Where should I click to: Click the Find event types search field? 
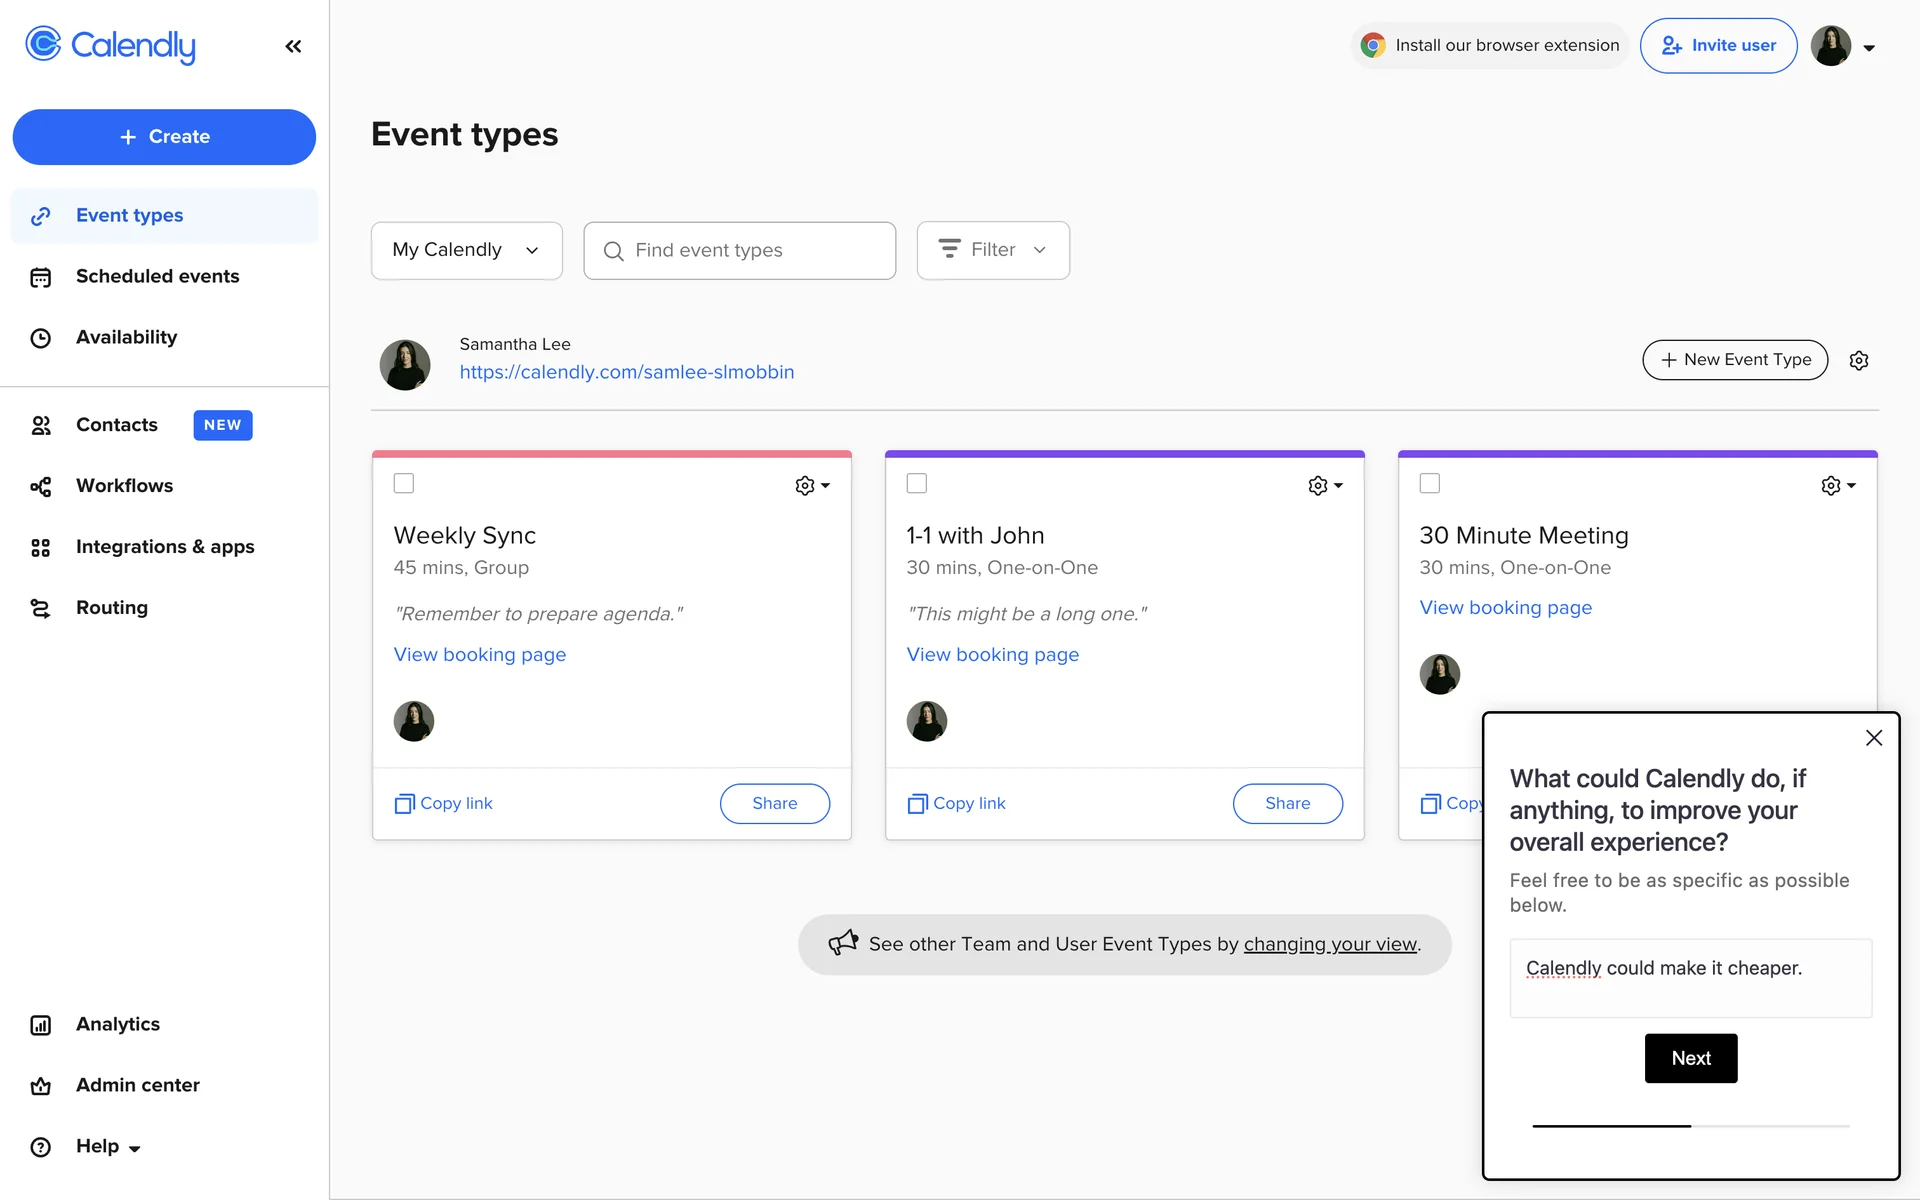click(740, 250)
